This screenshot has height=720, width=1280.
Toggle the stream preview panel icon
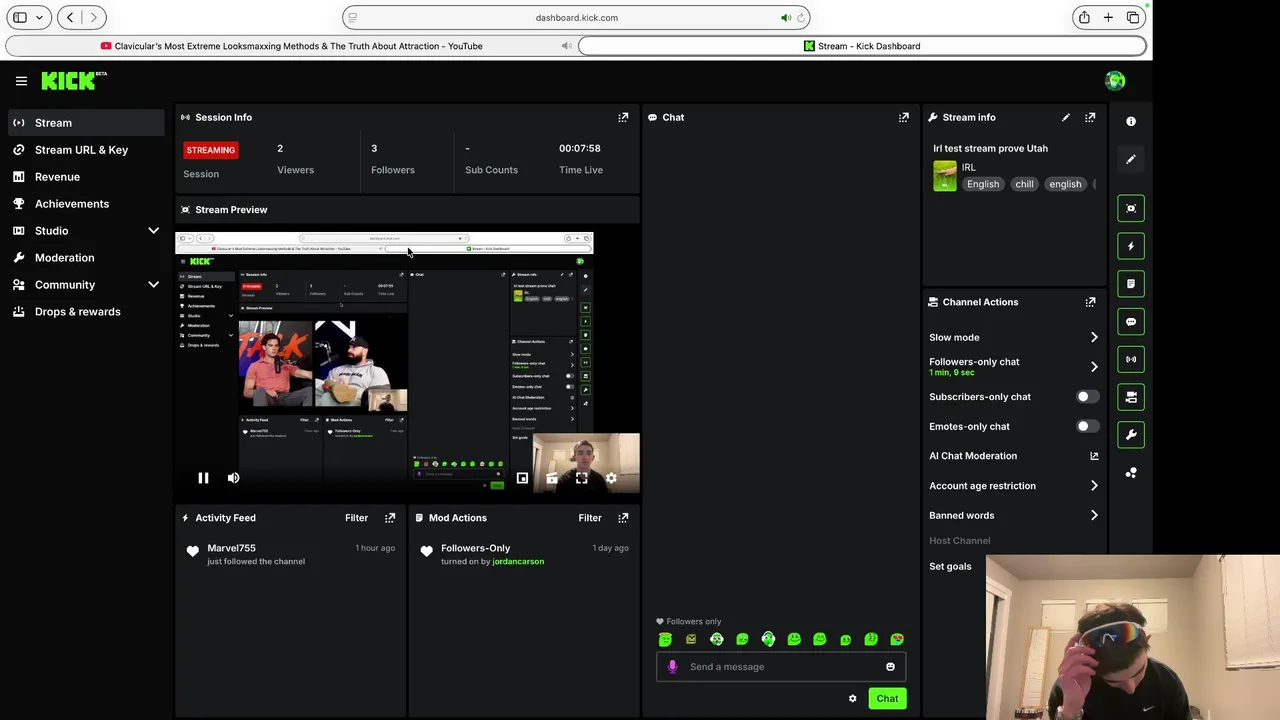[1131, 208]
